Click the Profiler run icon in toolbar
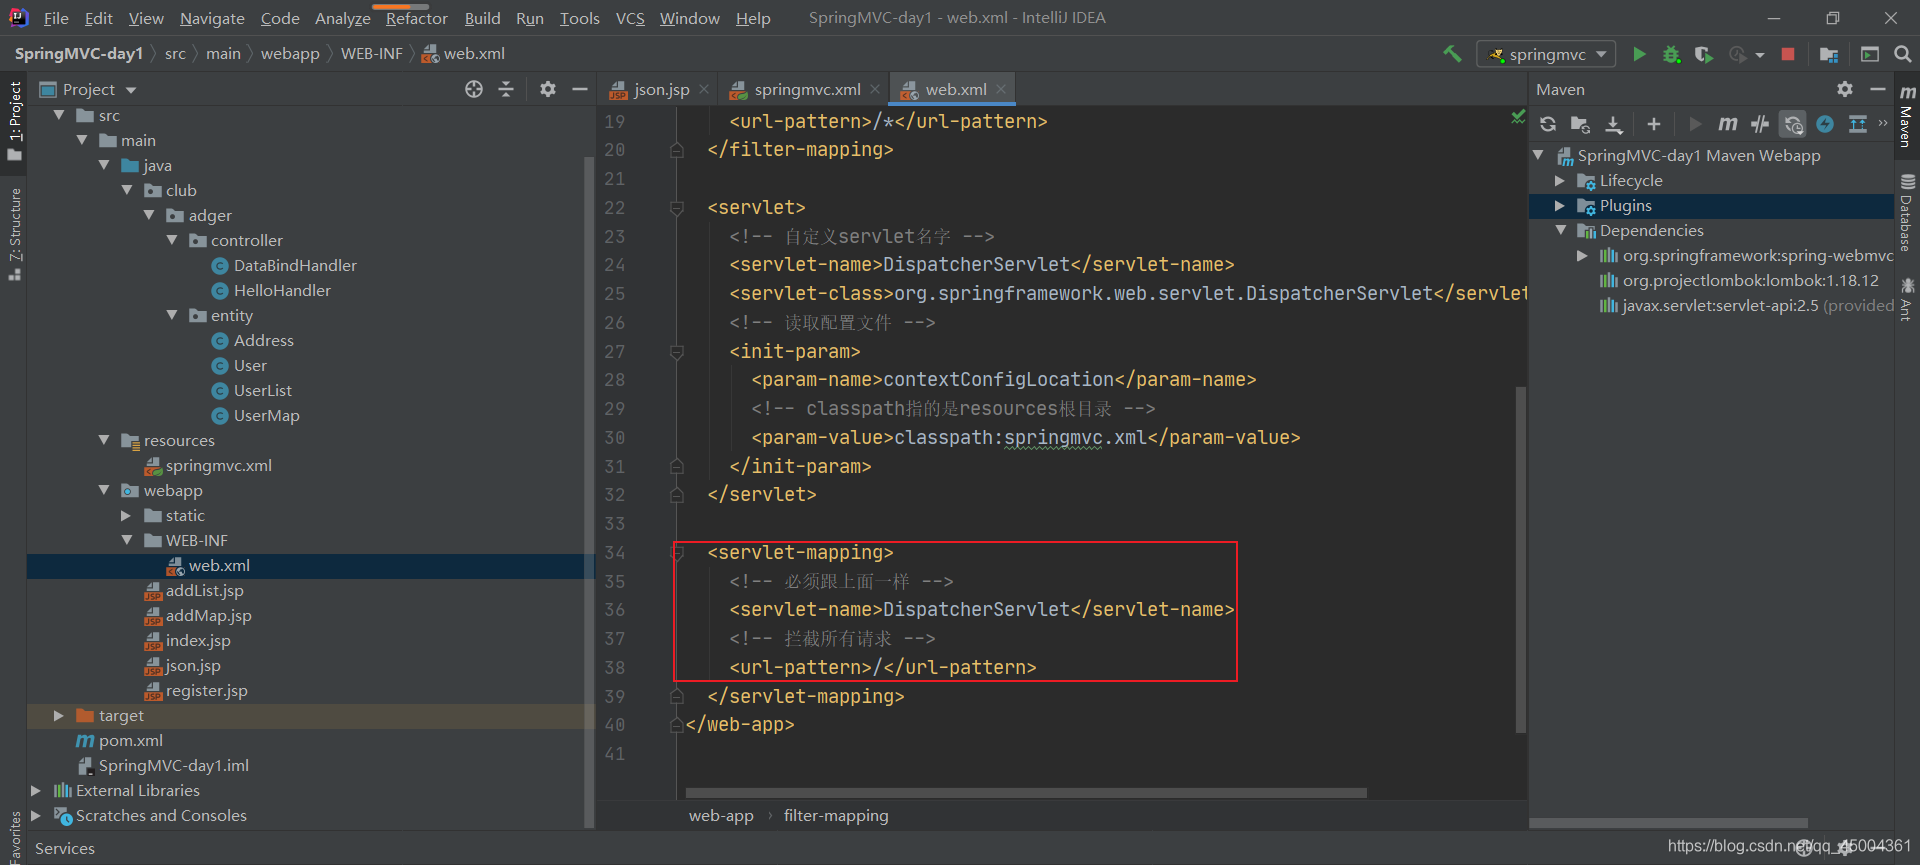Screen dimensions: 1920x865 1738,54
